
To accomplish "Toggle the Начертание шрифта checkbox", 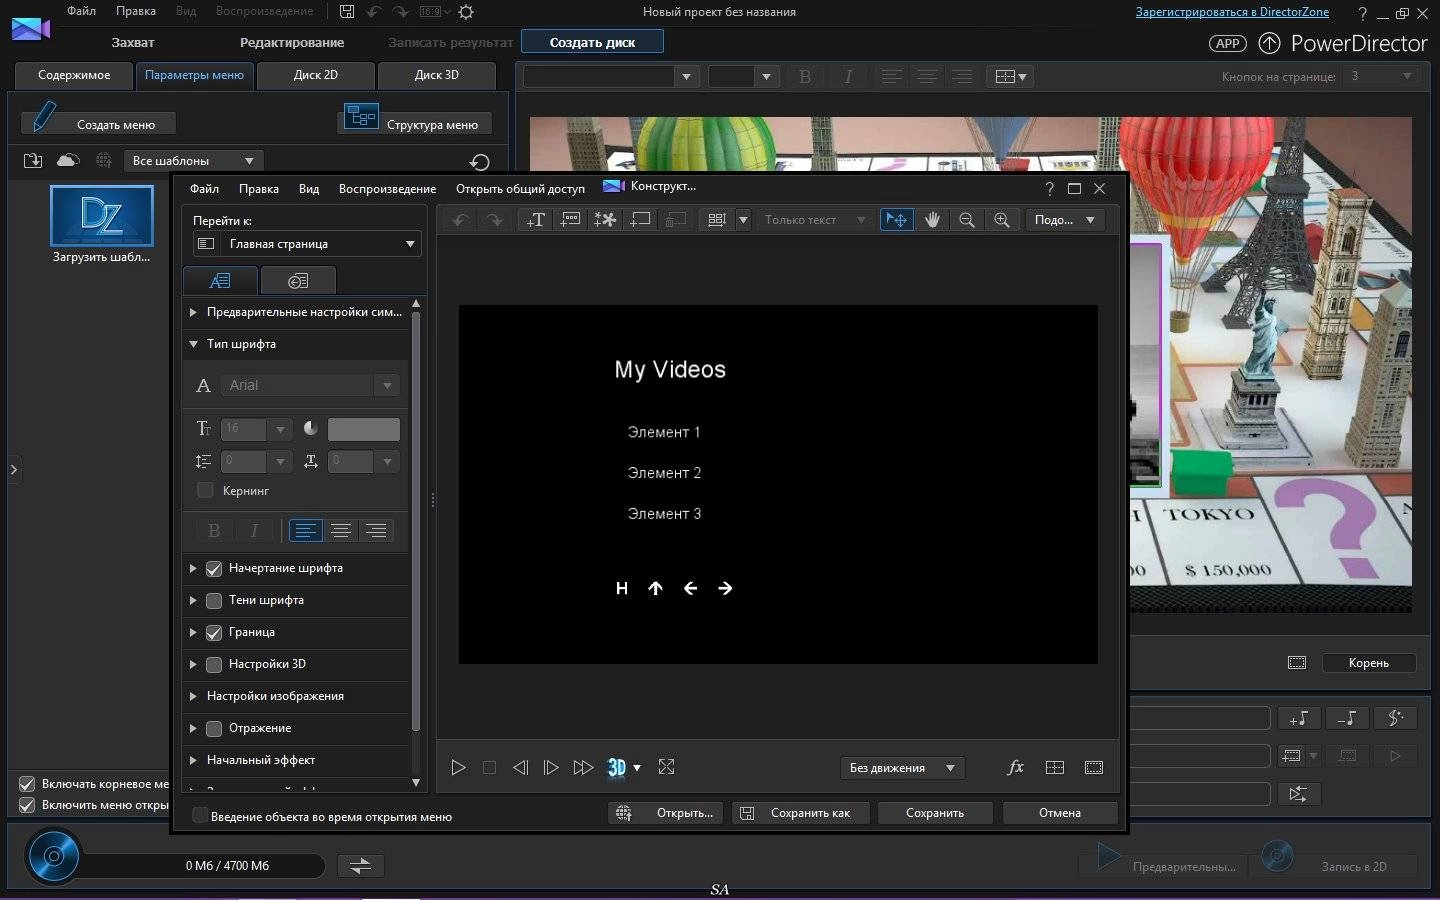I will (214, 569).
